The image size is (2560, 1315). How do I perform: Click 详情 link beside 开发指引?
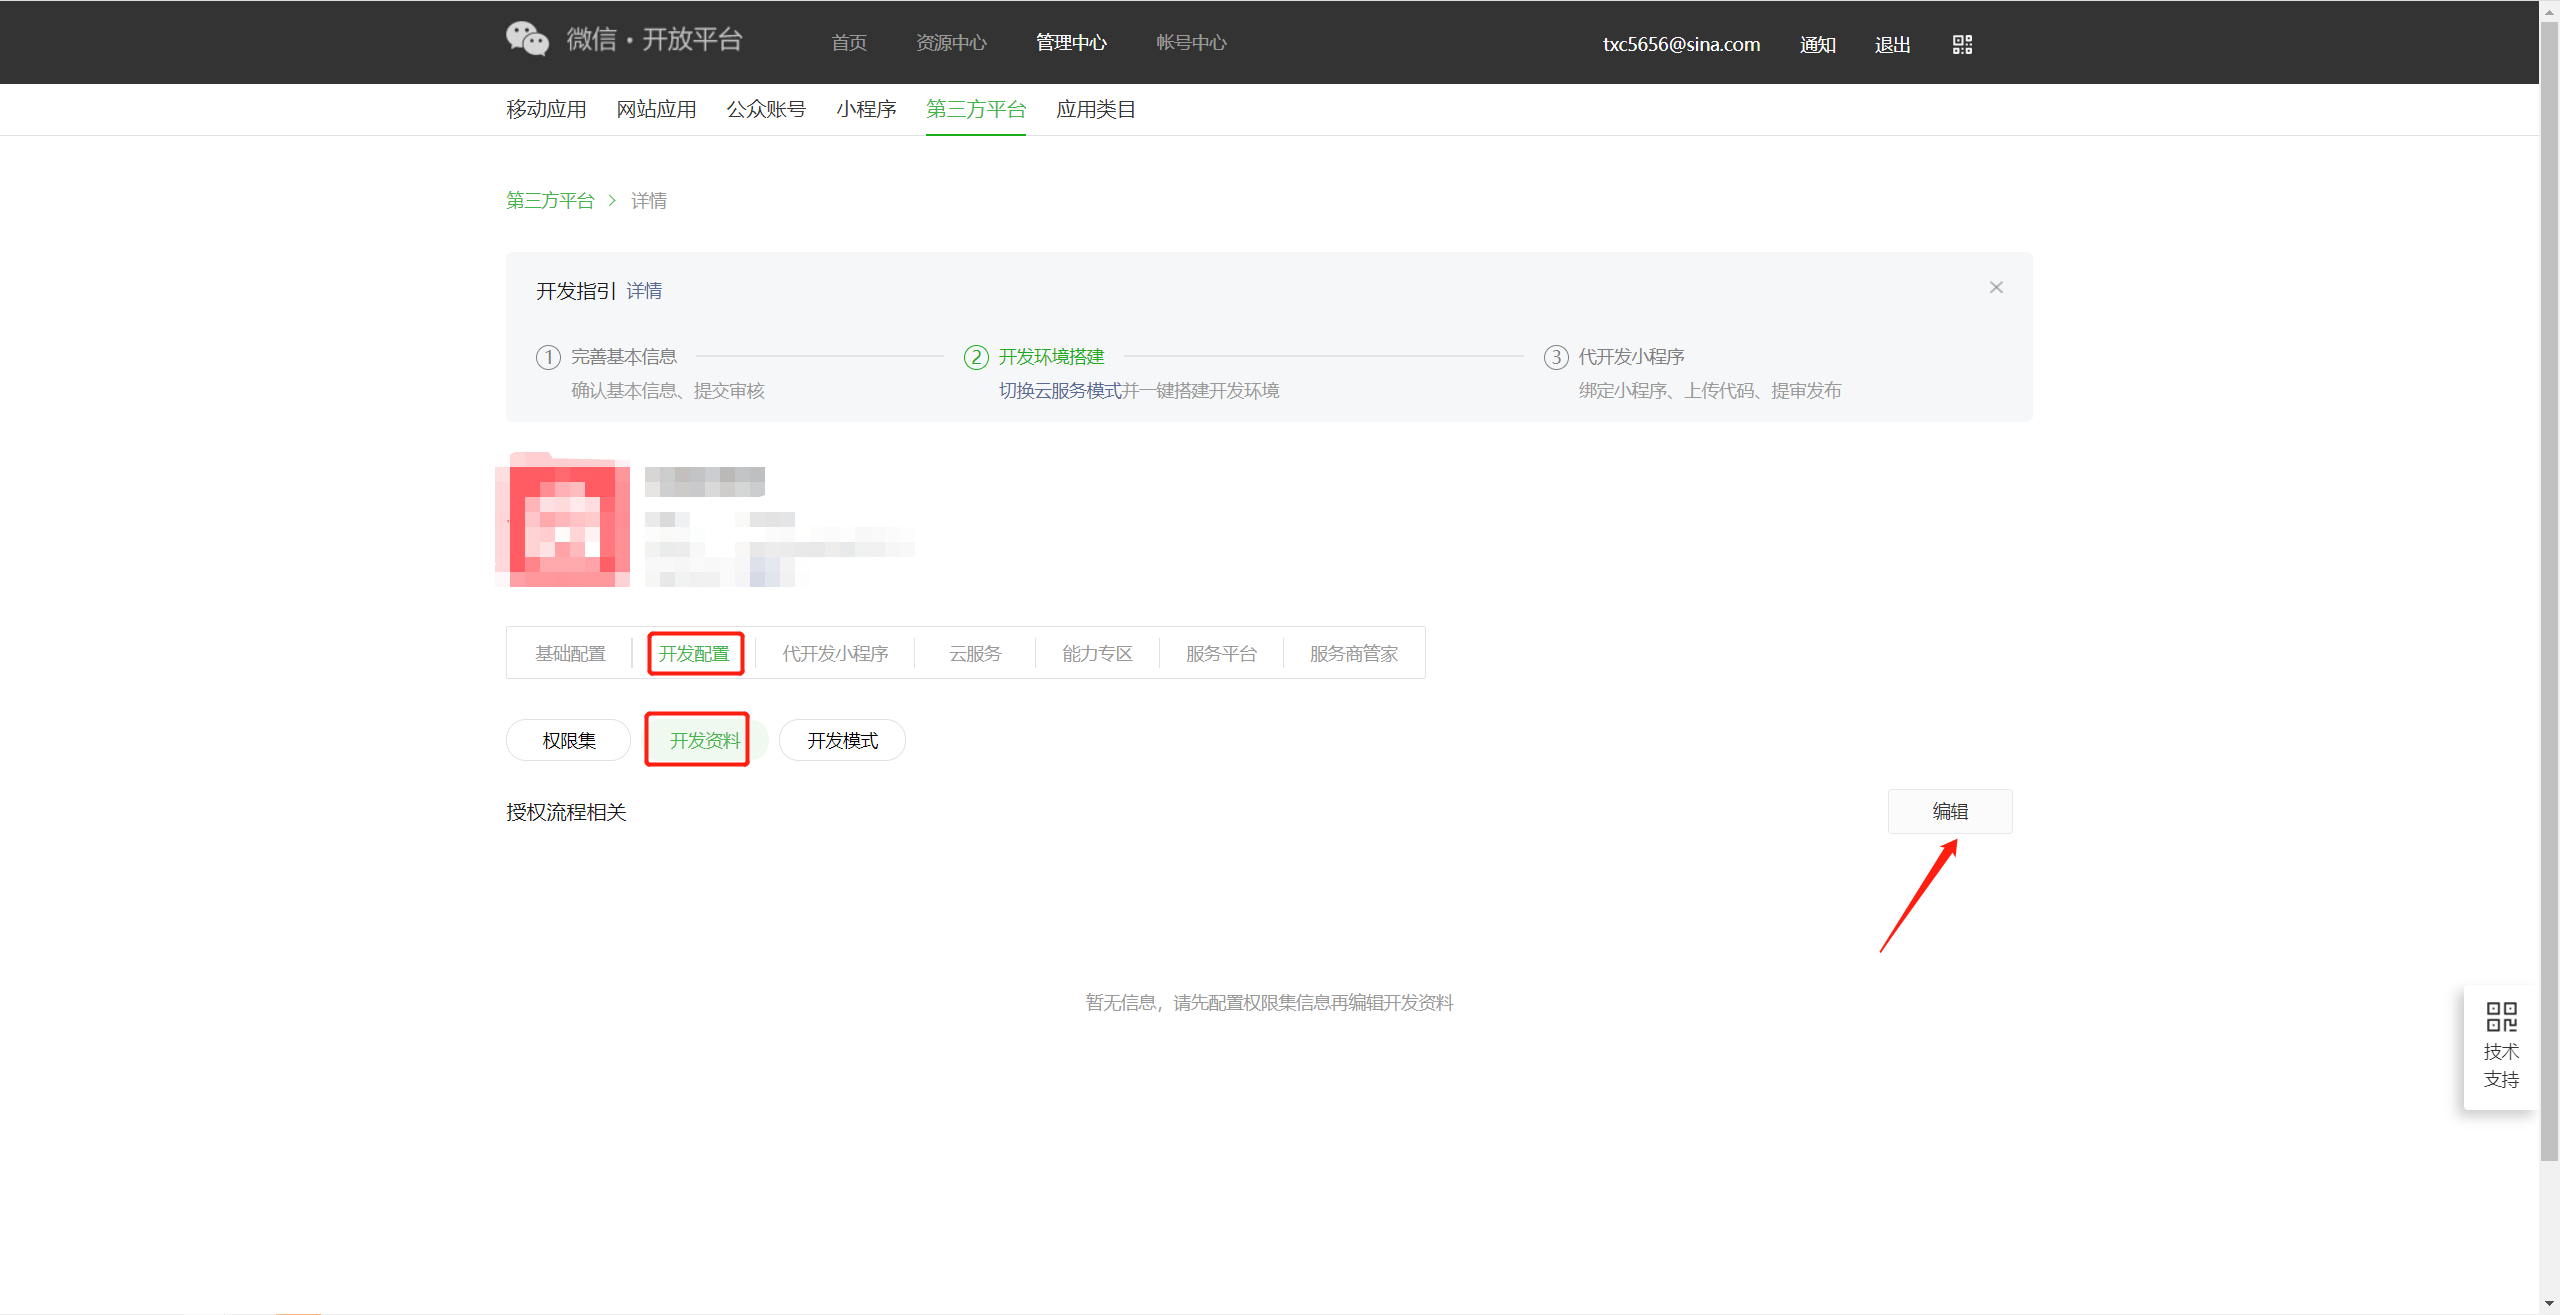click(x=644, y=291)
